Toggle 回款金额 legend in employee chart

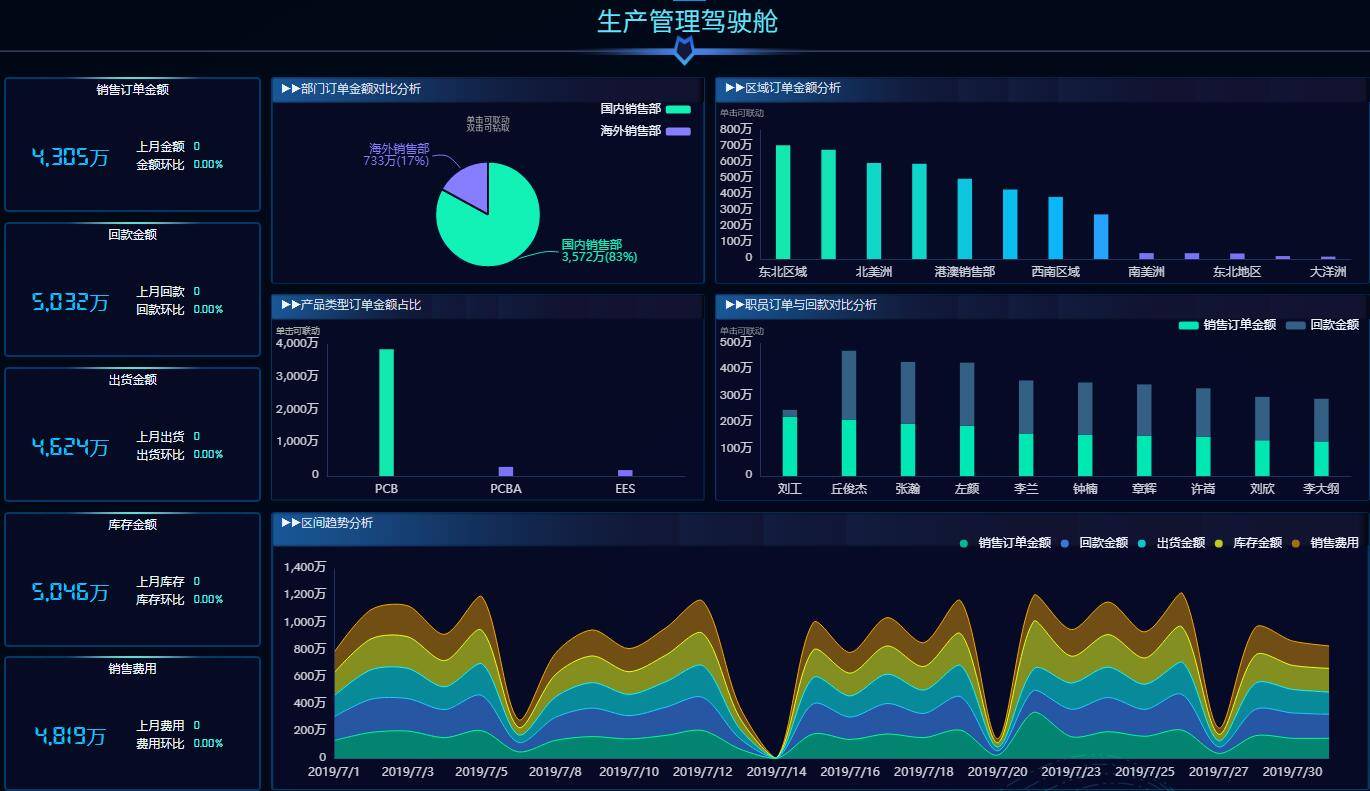(1295, 325)
